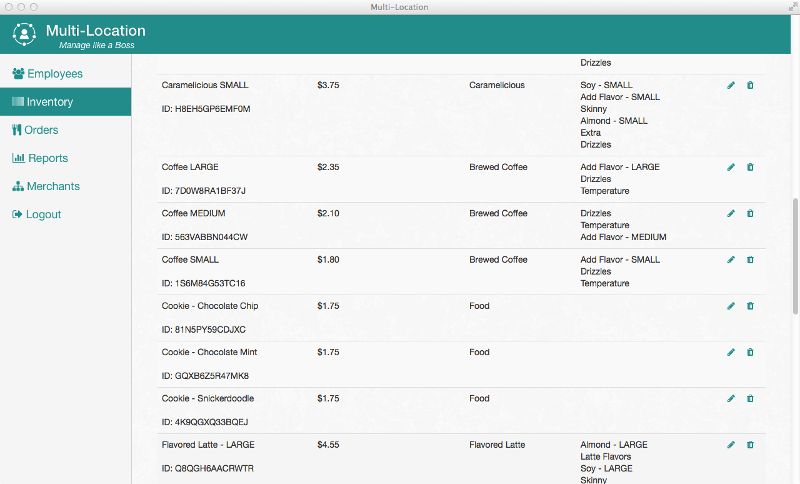800x484 pixels.
Task: Click the Flavored Latte category cell
Action: click(x=497, y=445)
